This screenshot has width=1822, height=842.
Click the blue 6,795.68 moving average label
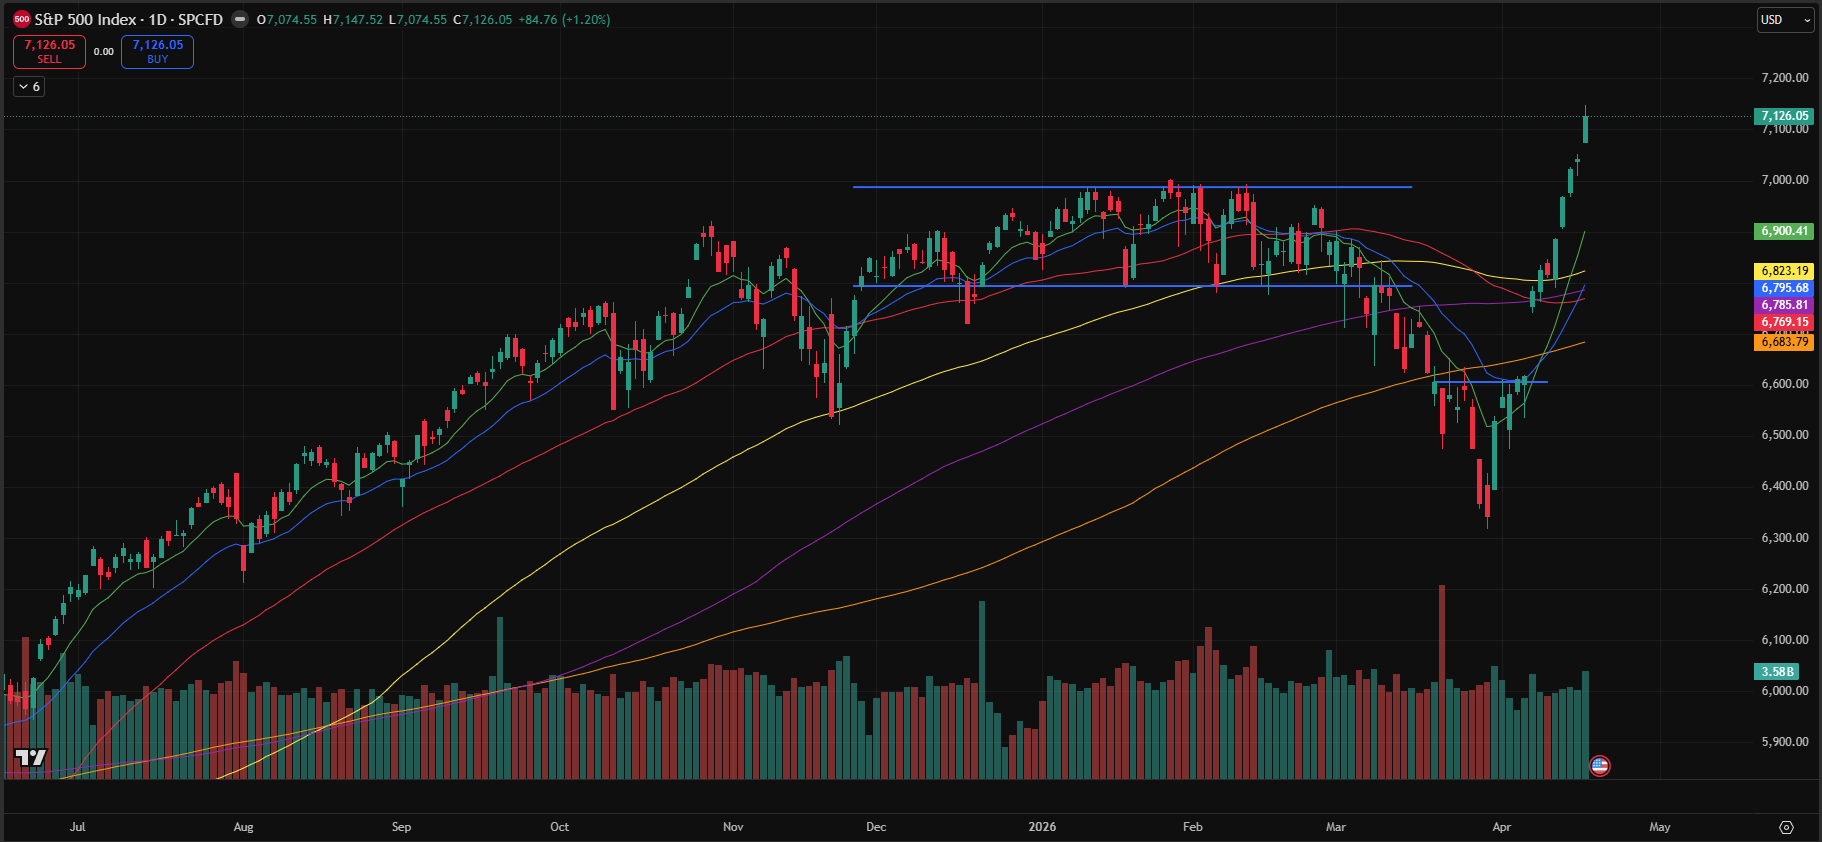tap(1784, 288)
